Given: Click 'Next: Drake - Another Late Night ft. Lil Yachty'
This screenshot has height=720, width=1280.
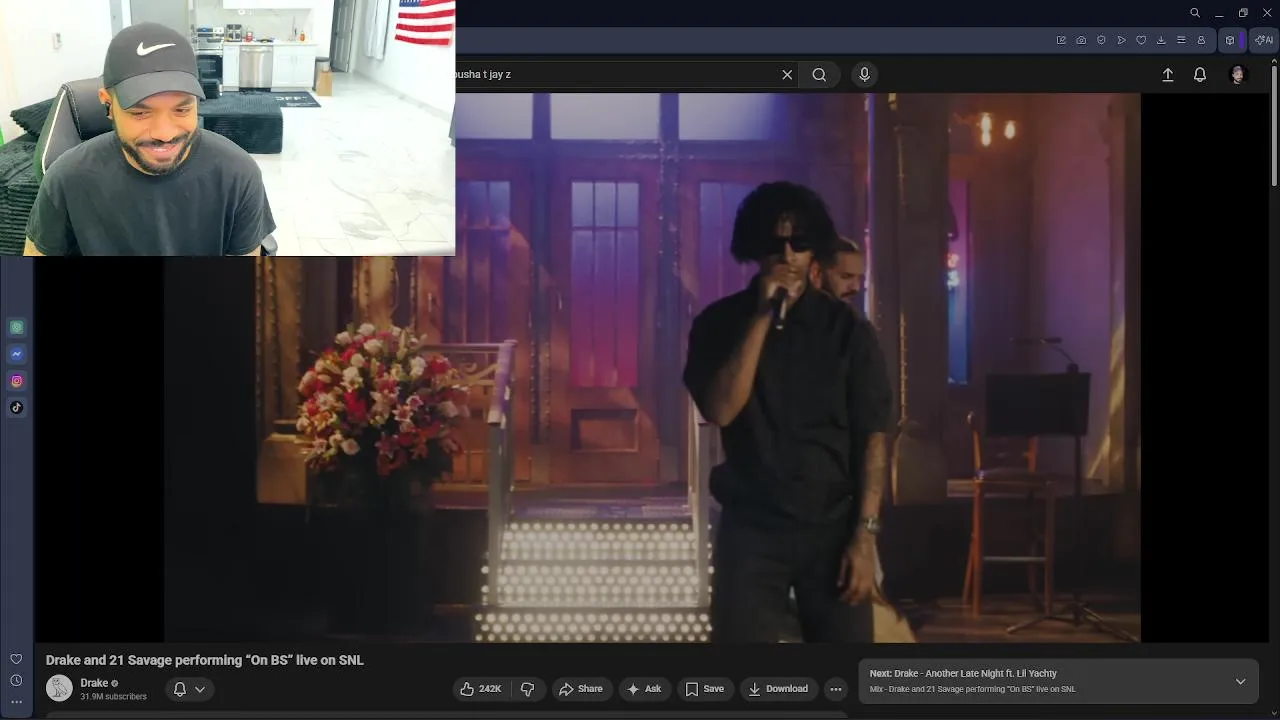Looking at the screenshot, I should tap(963, 674).
